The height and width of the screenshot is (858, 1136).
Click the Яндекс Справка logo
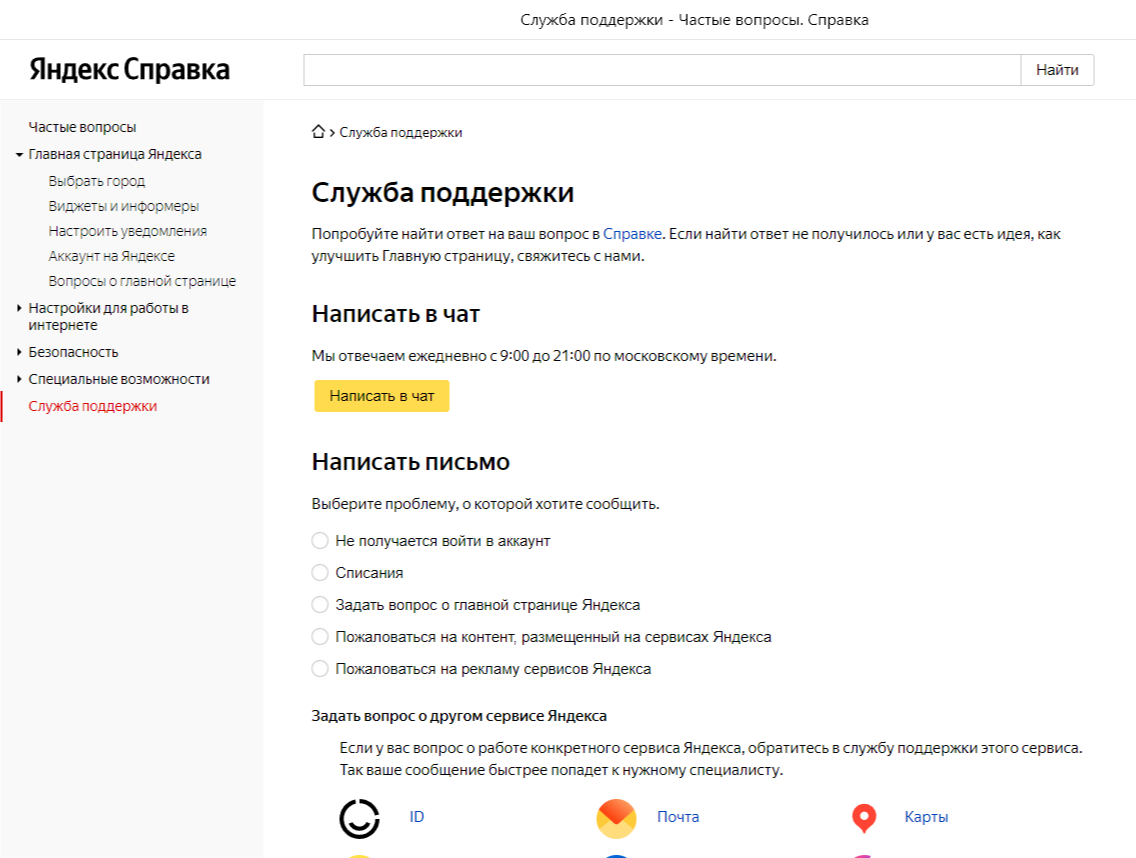point(130,70)
